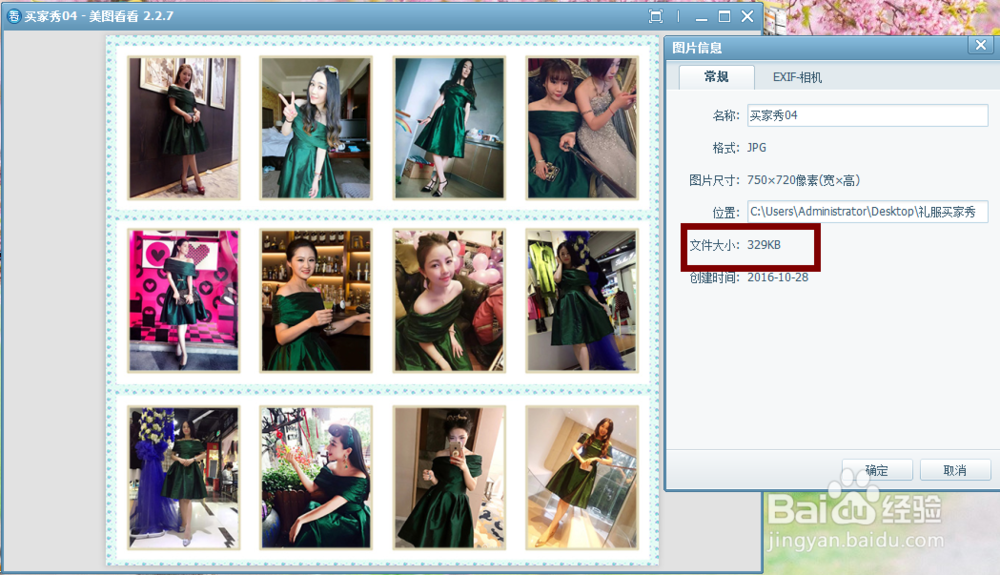Click photo of woman against teal wall
This screenshot has width=1000, height=575.
tap(449, 127)
